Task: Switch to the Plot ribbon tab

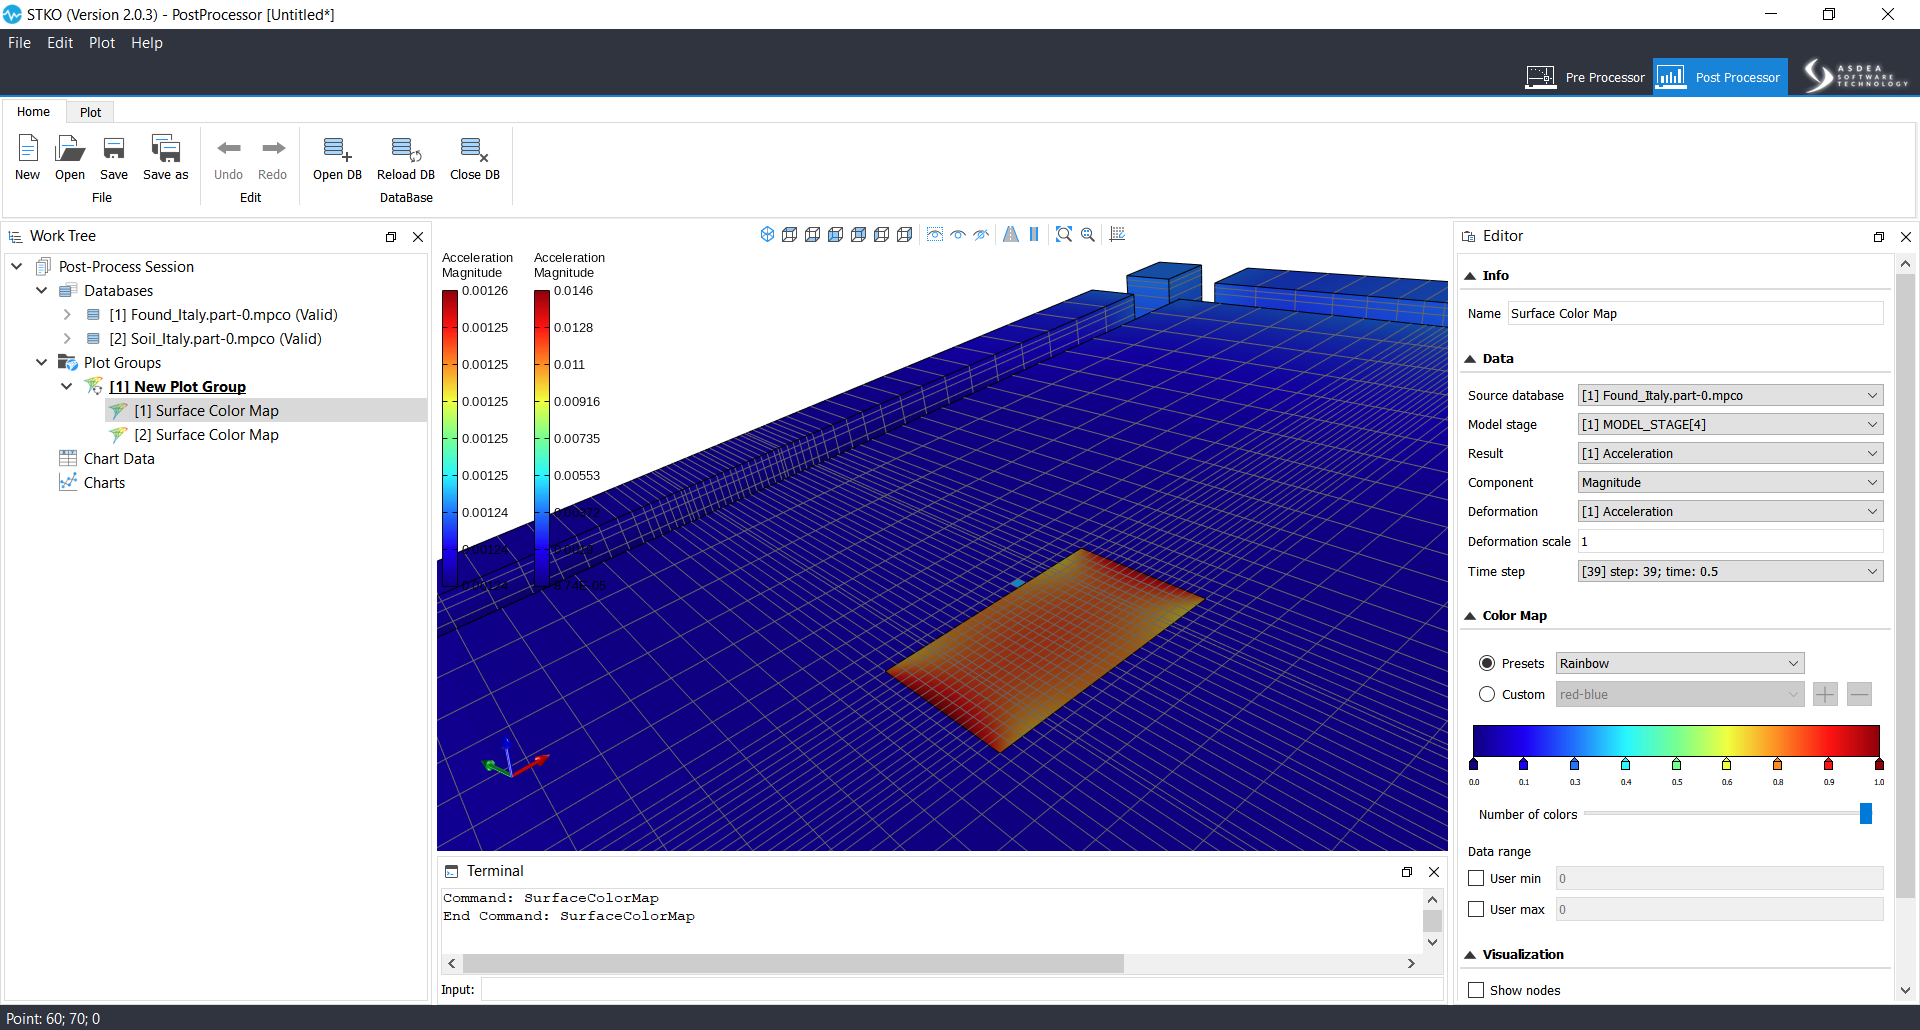Action: coord(90,112)
